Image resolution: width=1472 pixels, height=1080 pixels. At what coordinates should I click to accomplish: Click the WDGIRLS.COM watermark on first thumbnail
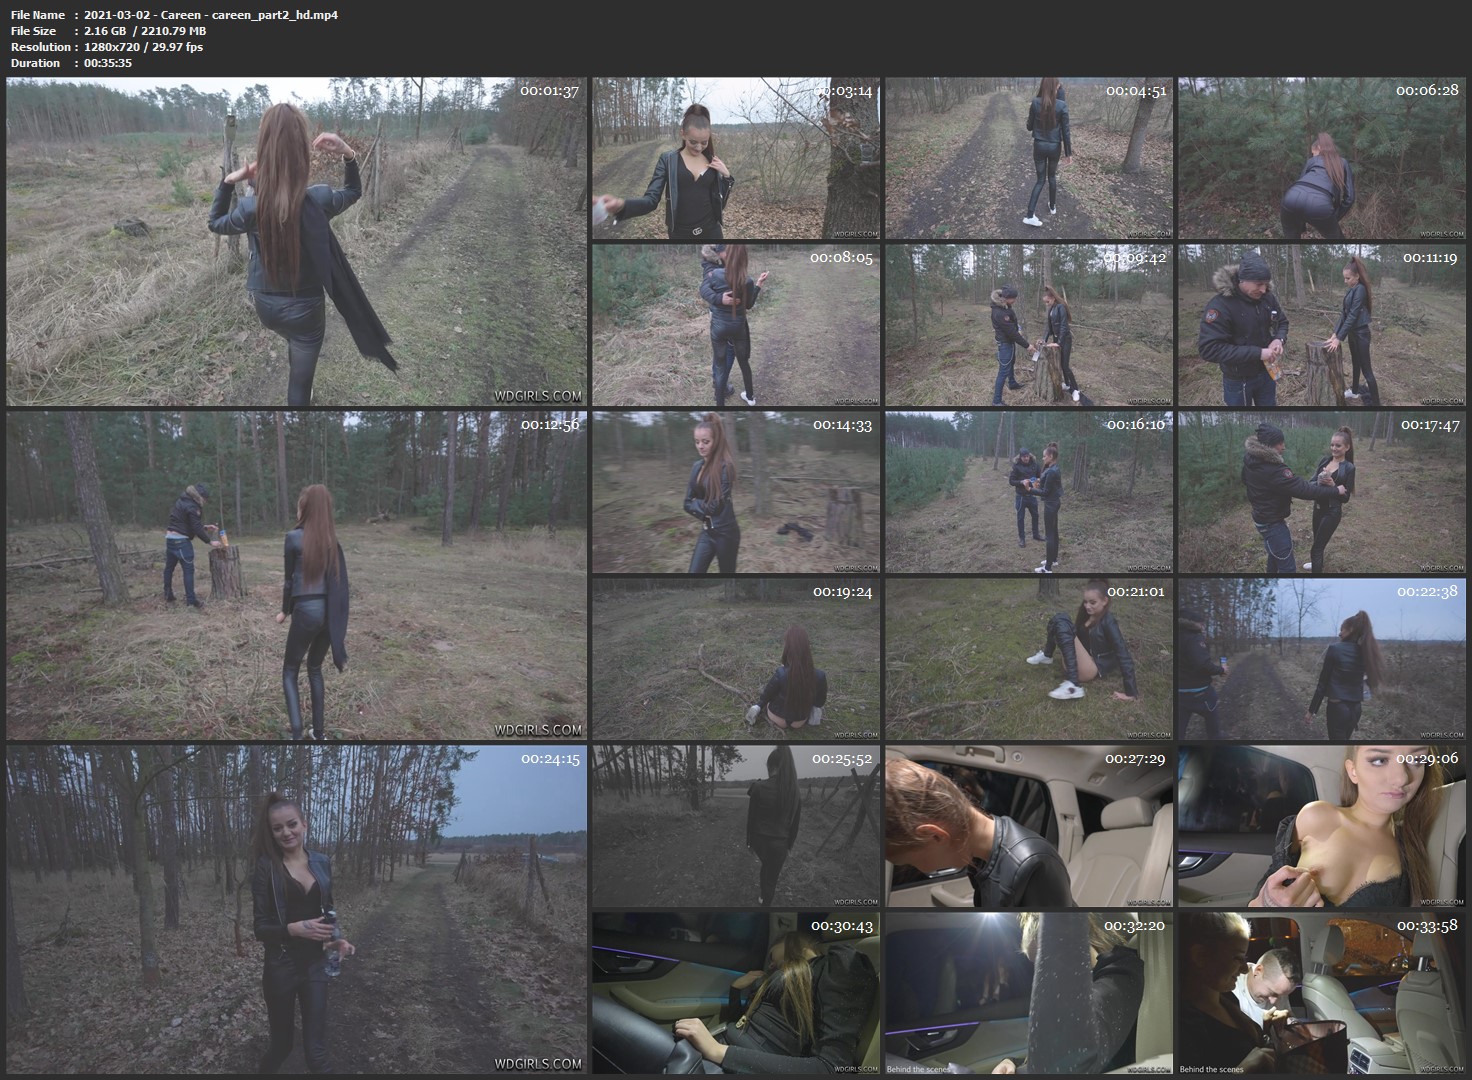coord(543,395)
